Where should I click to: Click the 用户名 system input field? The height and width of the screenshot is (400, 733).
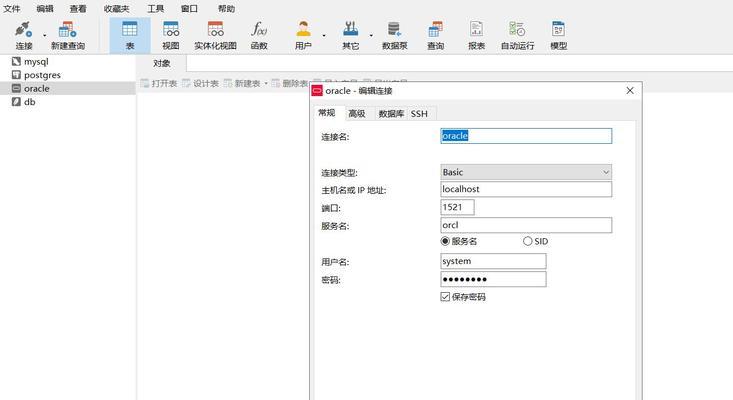[x=493, y=261]
